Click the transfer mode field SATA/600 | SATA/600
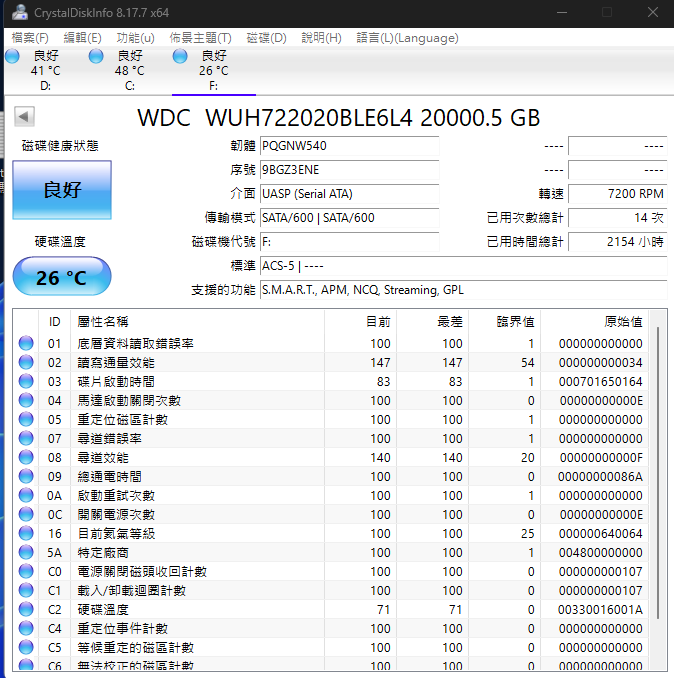Screen dimensions: 674x678 (x=349, y=217)
